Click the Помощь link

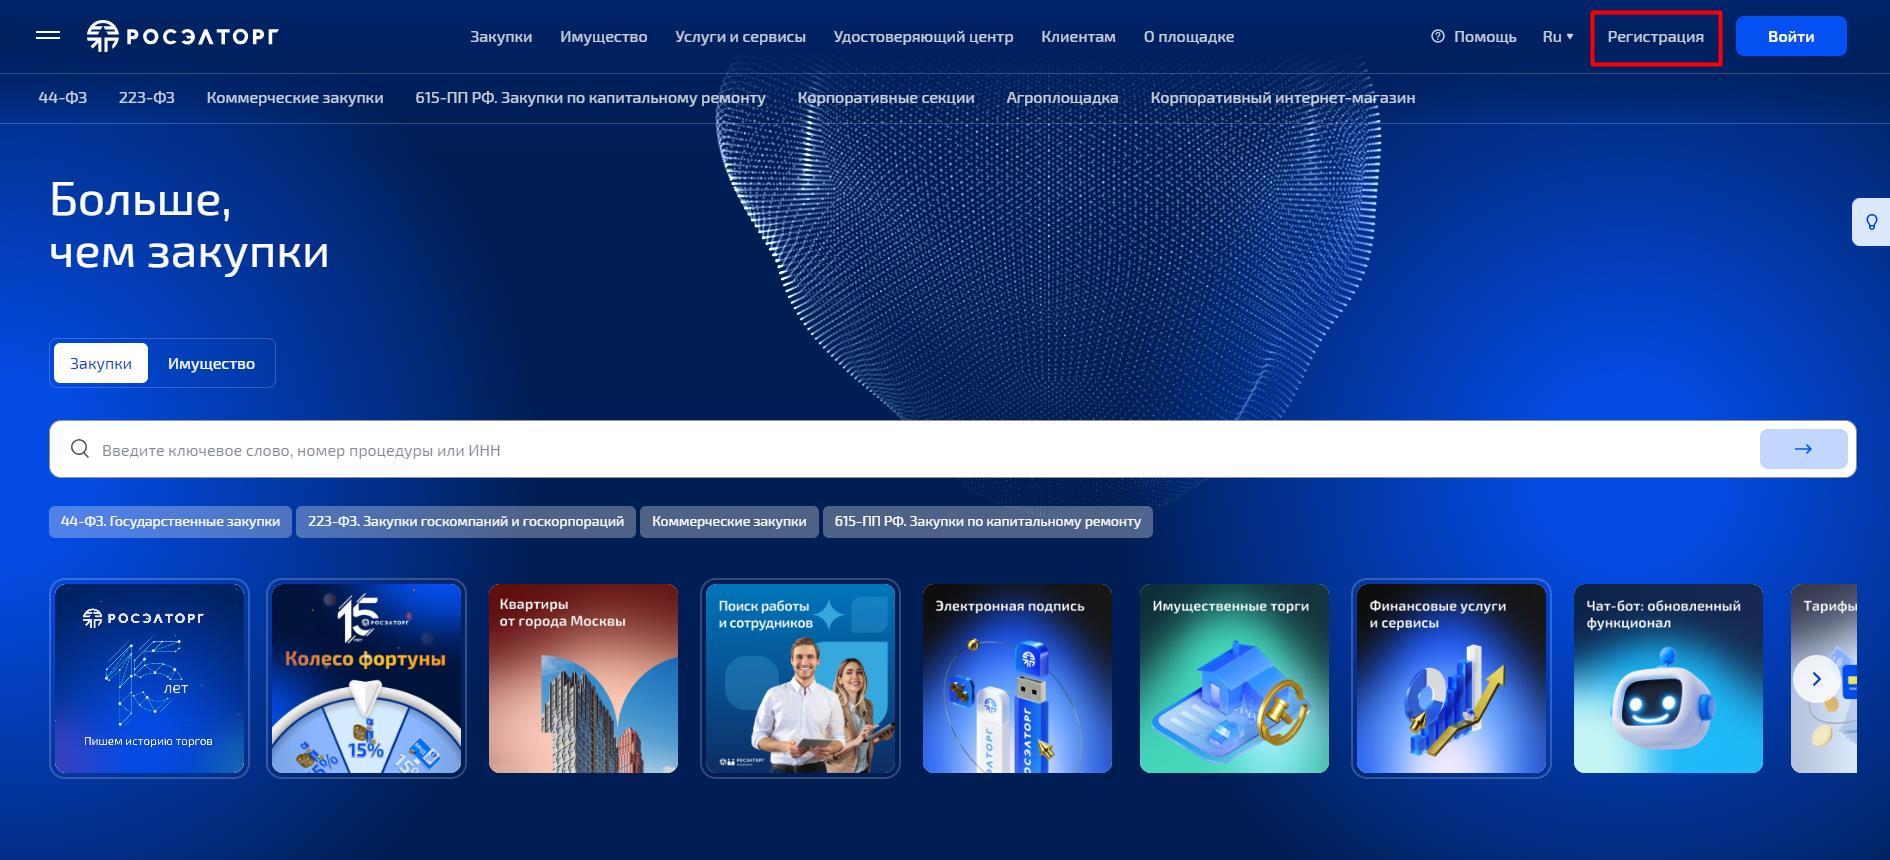coord(1485,36)
